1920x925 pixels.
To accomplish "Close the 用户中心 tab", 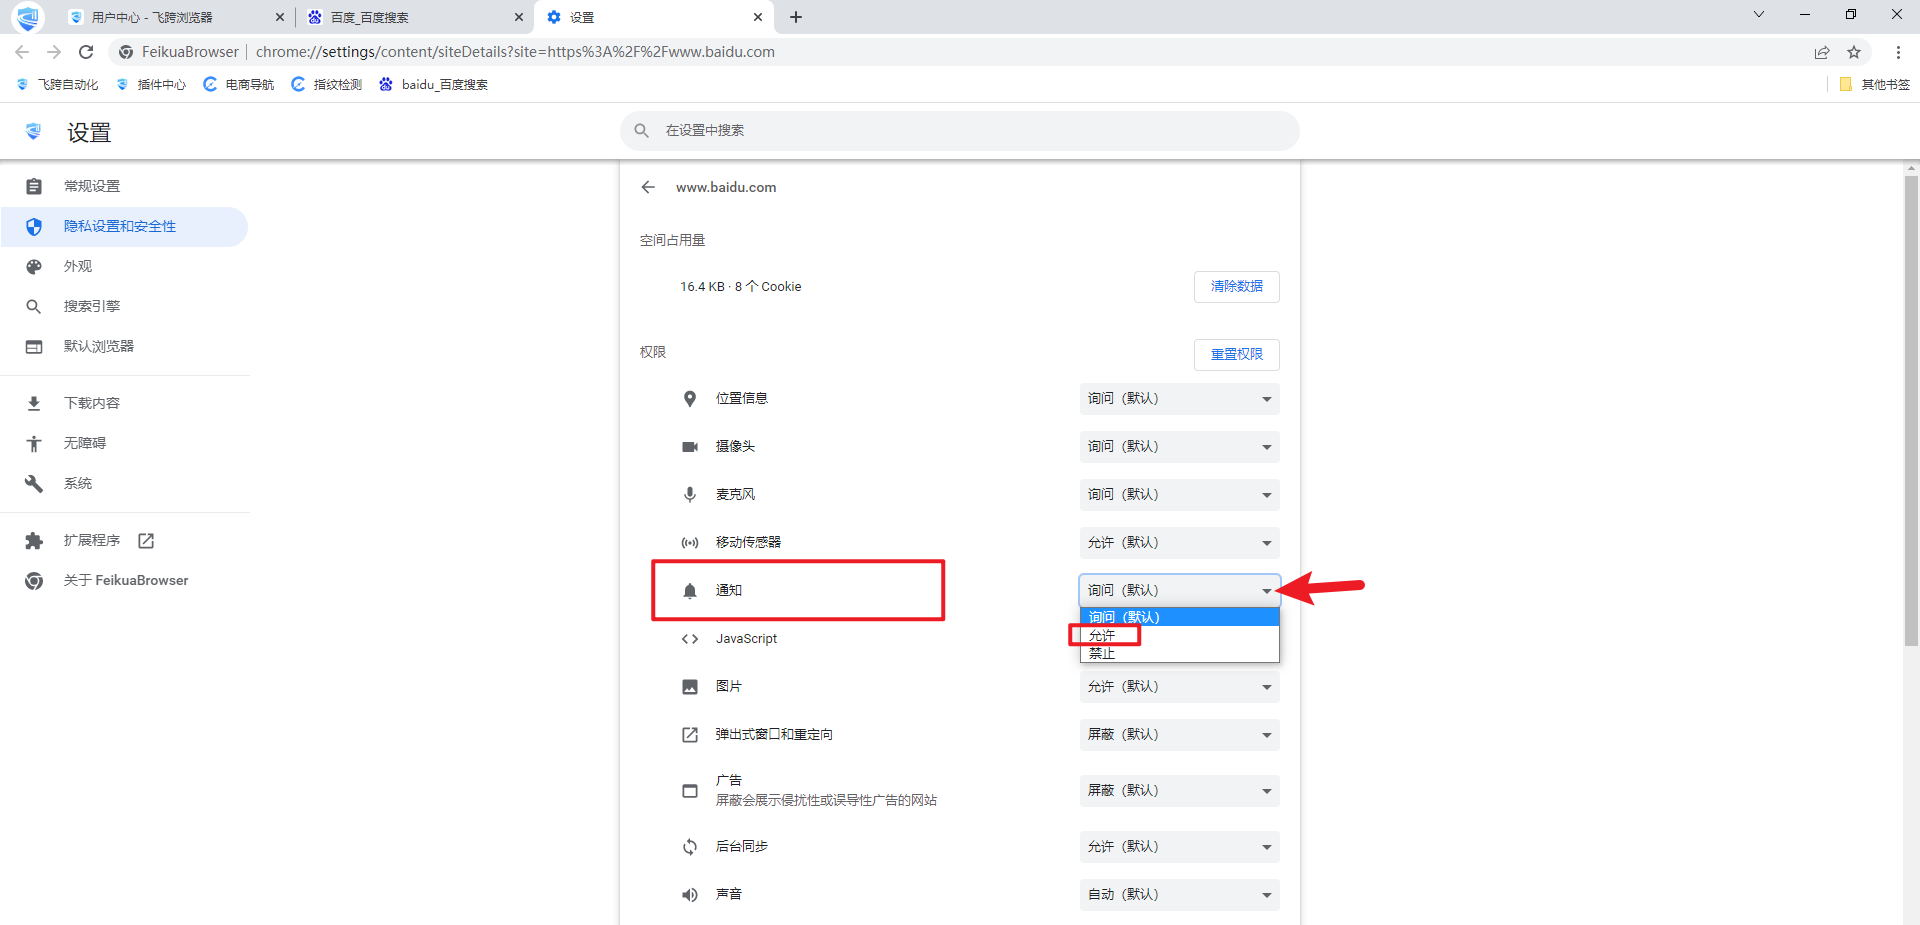I will tap(280, 17).
